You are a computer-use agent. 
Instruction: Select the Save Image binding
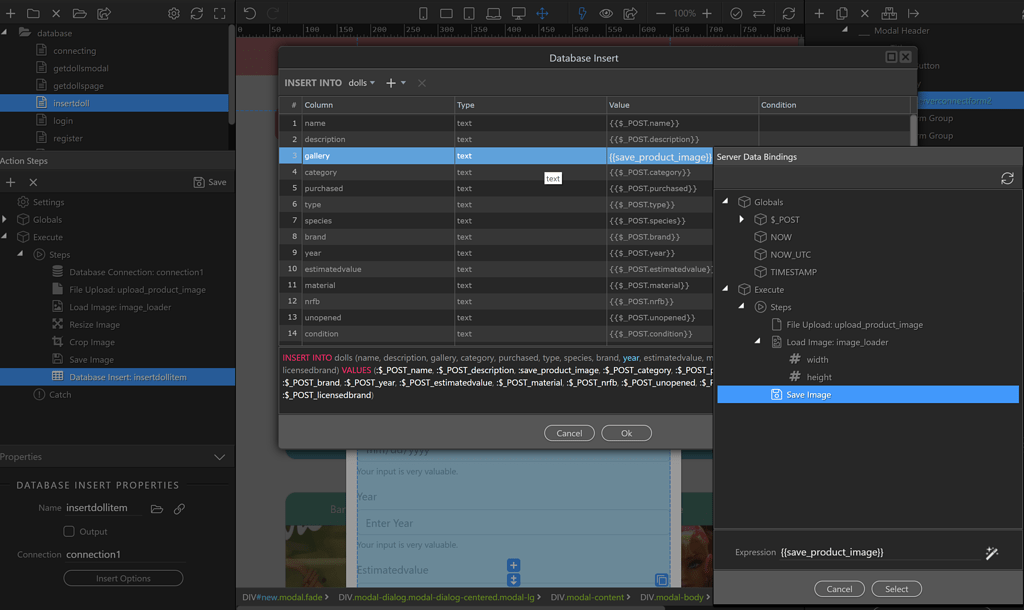(808, 395)
